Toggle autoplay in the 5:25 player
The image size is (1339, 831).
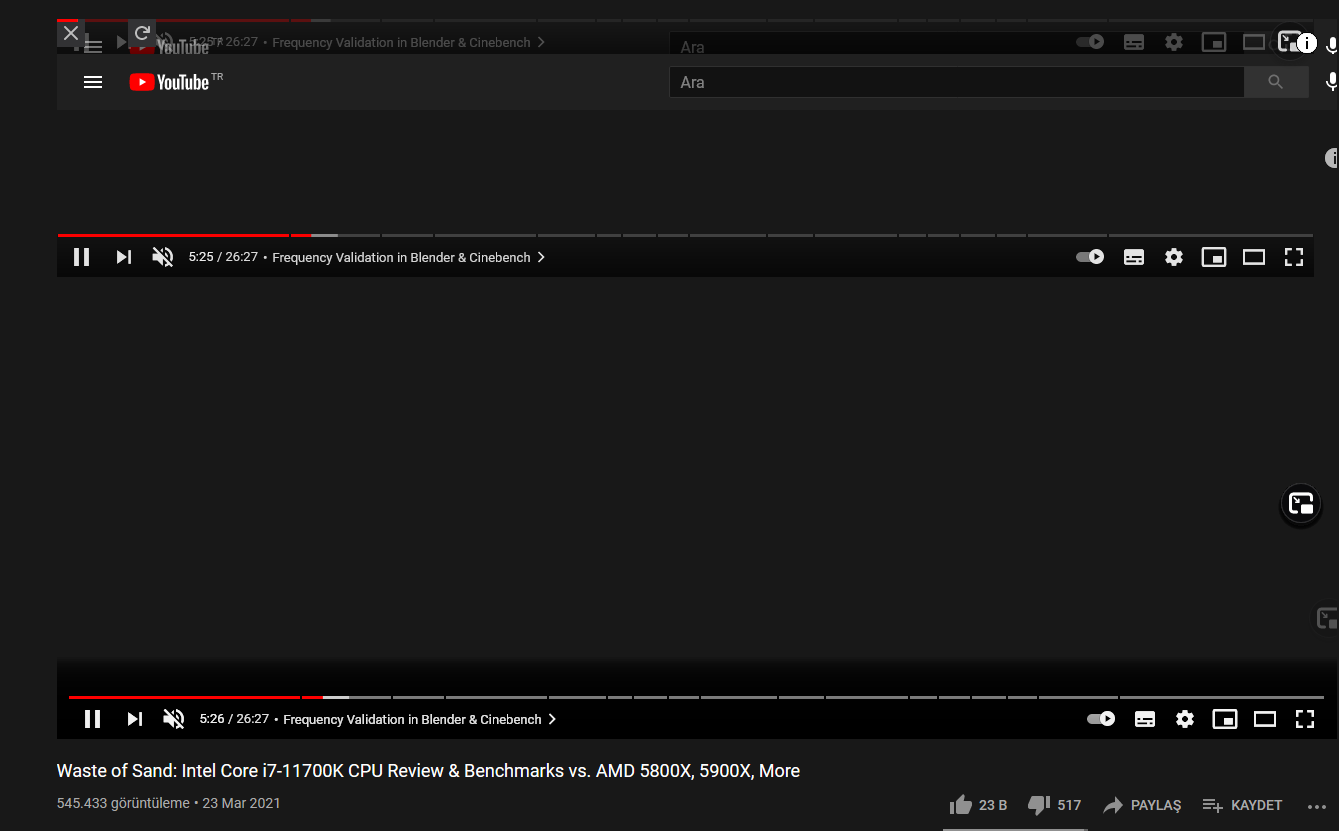pos(1090,257)
